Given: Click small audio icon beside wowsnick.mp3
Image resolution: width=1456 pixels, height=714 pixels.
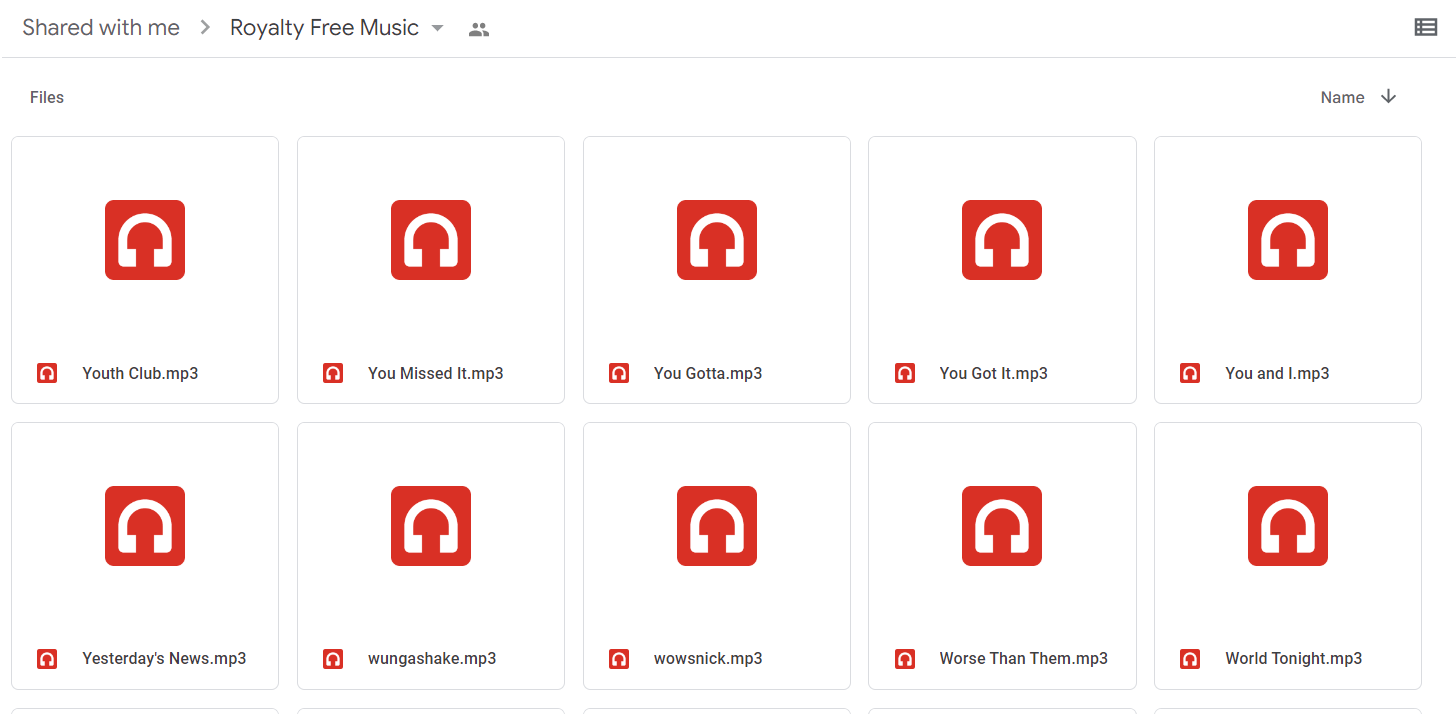Looking at the screenshot, I should (x=619, y=659).
